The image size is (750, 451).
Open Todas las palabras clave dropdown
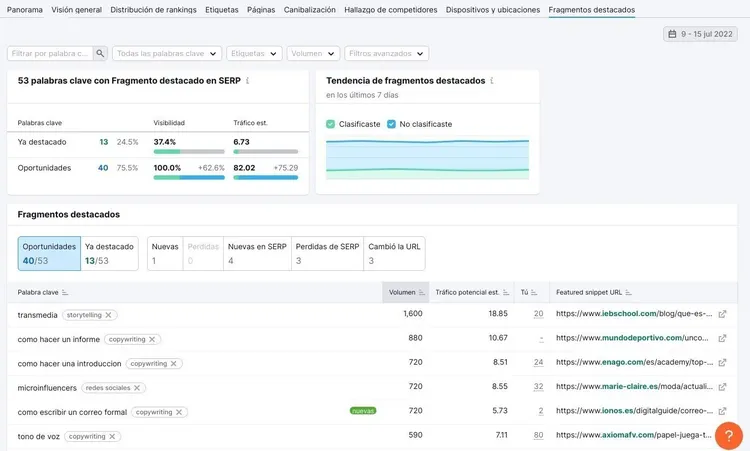pyautogui.click(x=167, y=54)
